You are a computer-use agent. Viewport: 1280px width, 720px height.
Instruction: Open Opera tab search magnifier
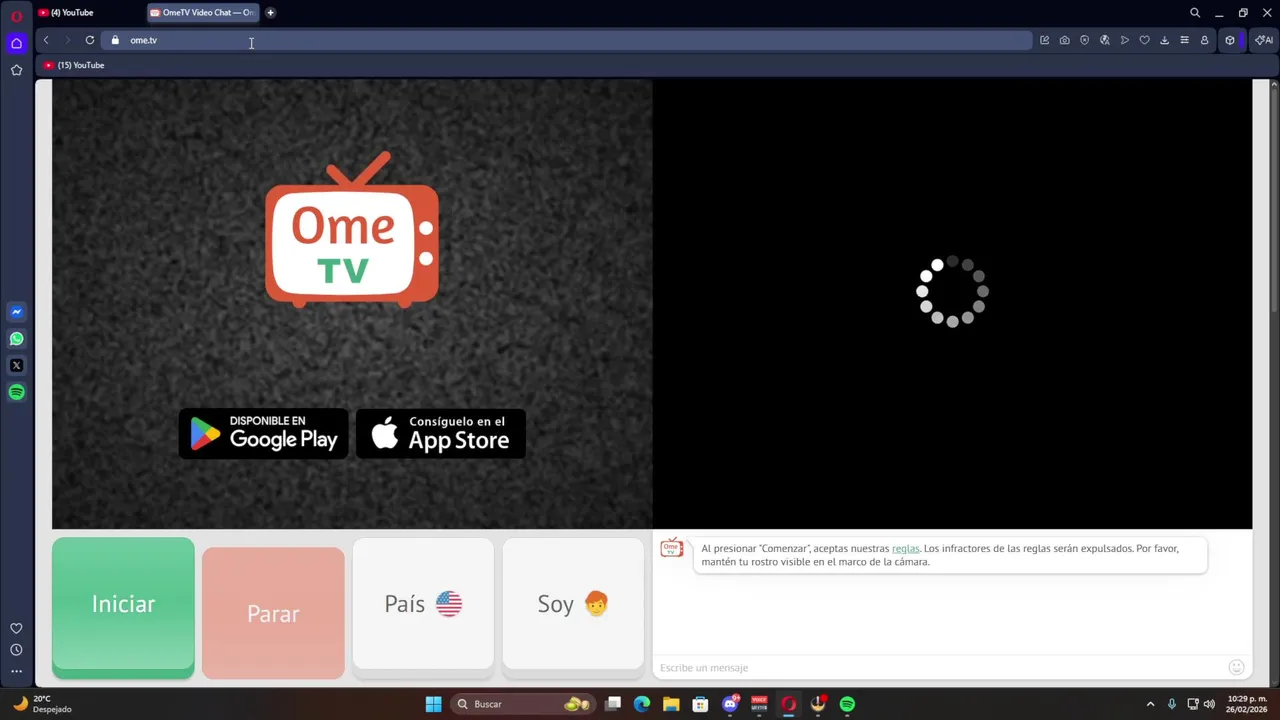(x=1195, y=13)
